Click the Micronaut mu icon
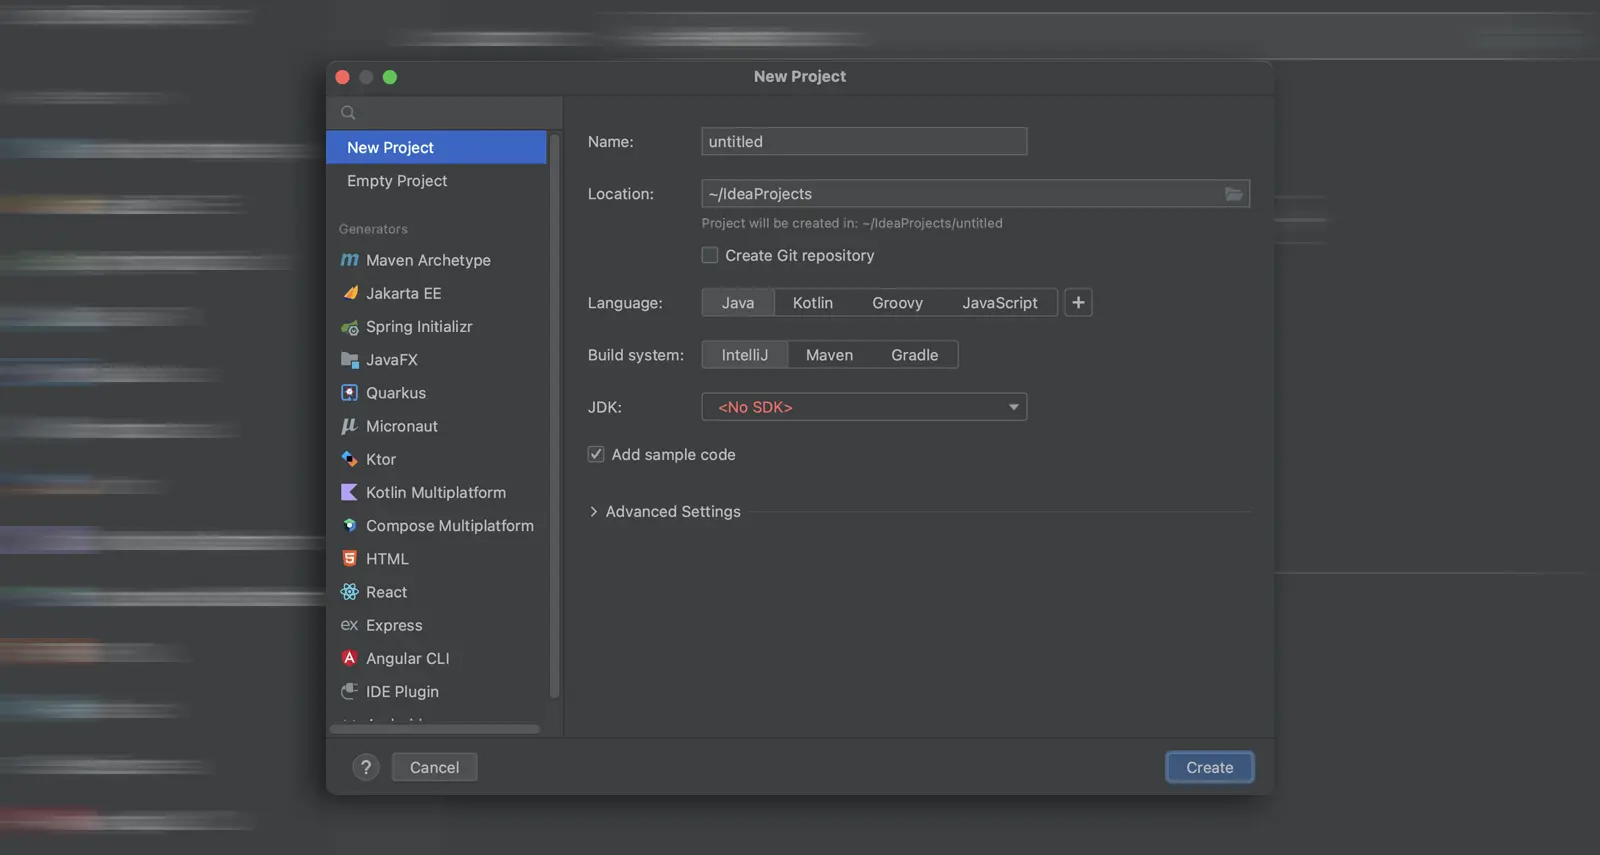 349,426
